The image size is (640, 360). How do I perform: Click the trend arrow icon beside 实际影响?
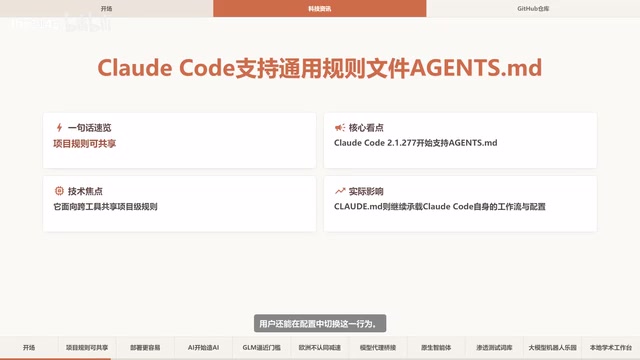pos(340,191)
